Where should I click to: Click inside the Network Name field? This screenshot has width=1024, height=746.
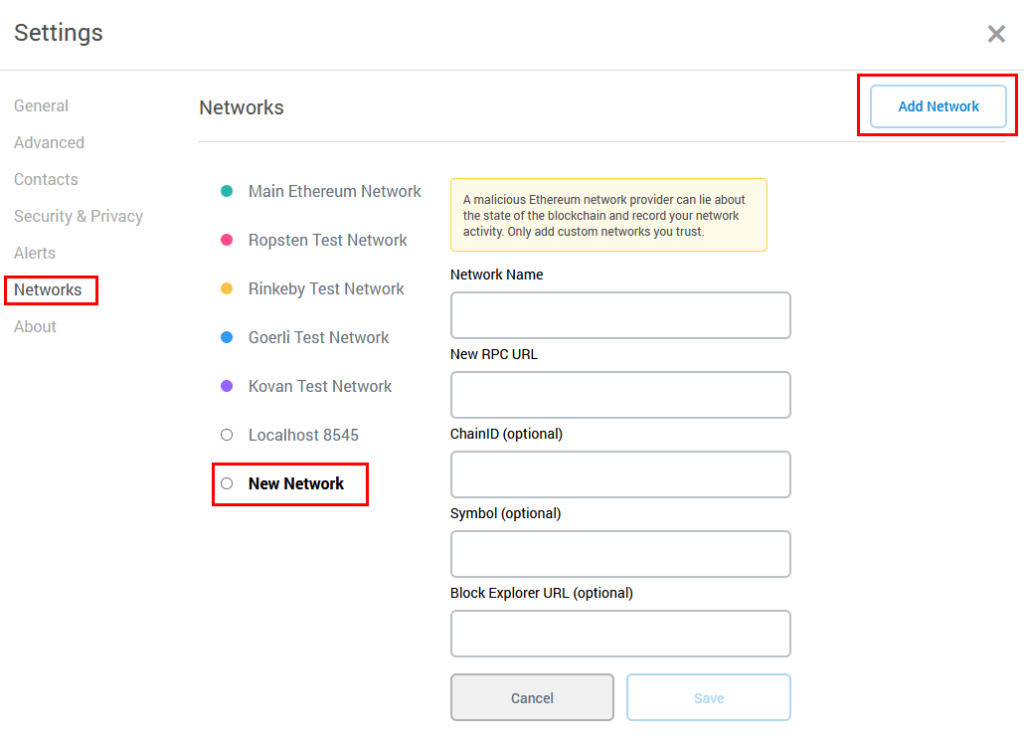(x=620, y=314)
